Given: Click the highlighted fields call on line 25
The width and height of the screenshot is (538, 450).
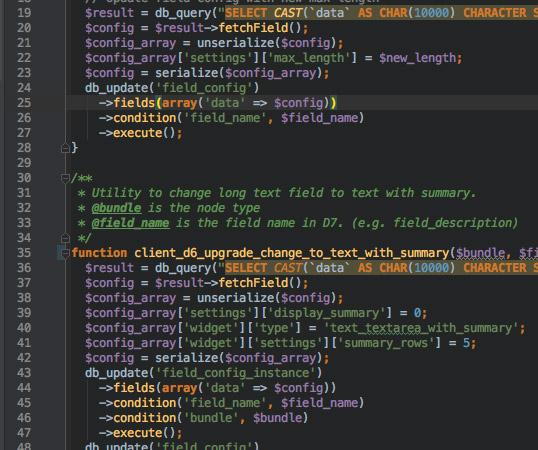Looking at the screenshot, I should click(134, 103).
